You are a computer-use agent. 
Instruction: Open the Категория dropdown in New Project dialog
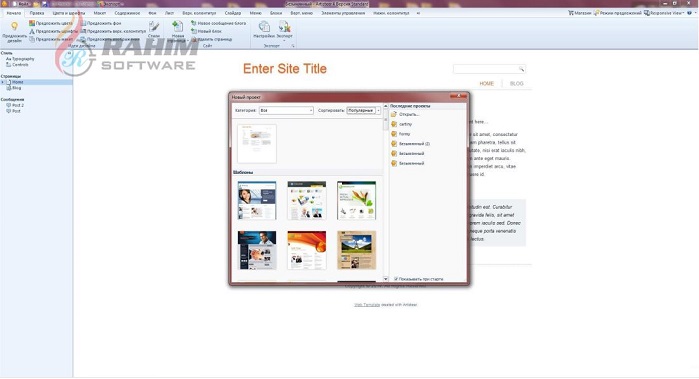click(286, 110)
